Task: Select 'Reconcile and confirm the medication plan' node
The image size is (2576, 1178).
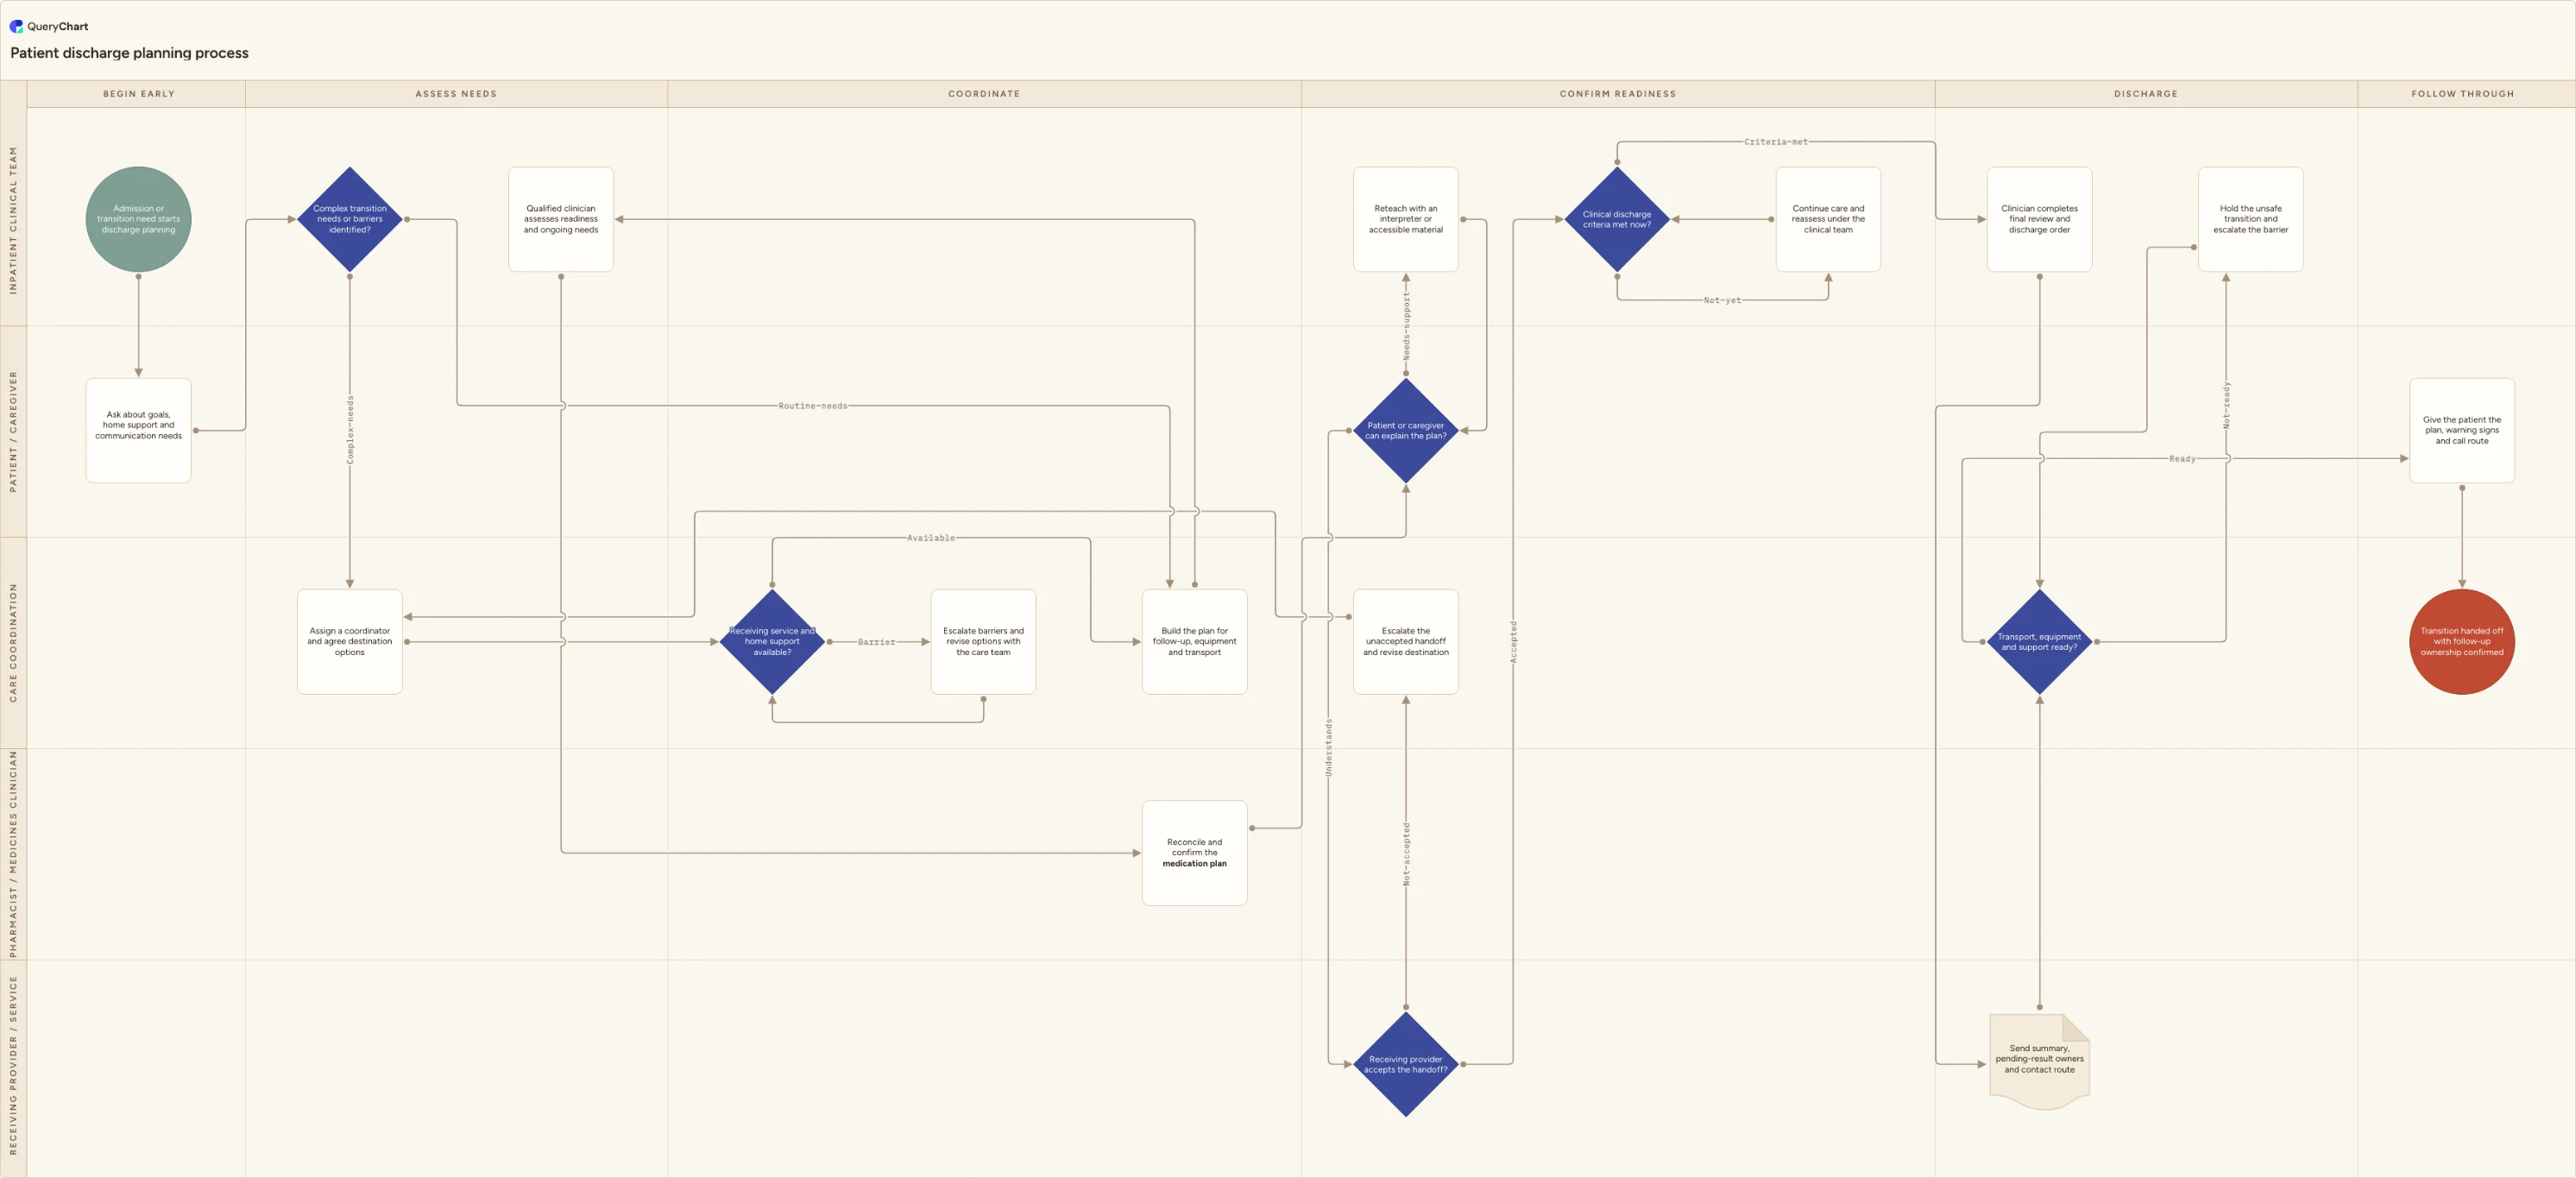Action: tap(1195, 853)
